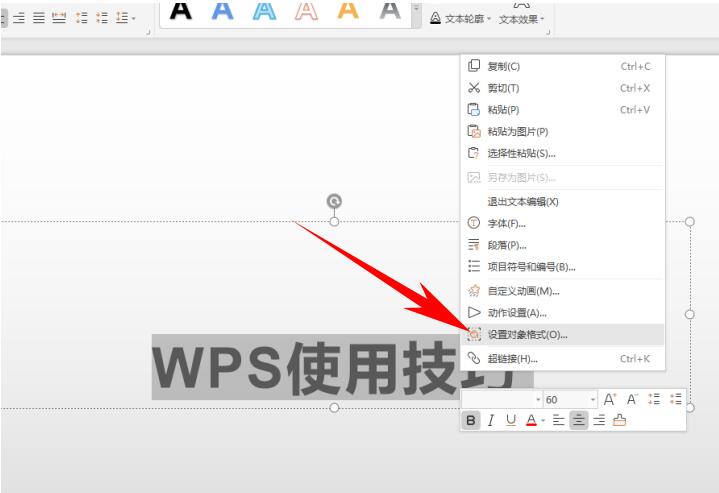Open 自定义动画(M)... entry

(x=563, y=291)
